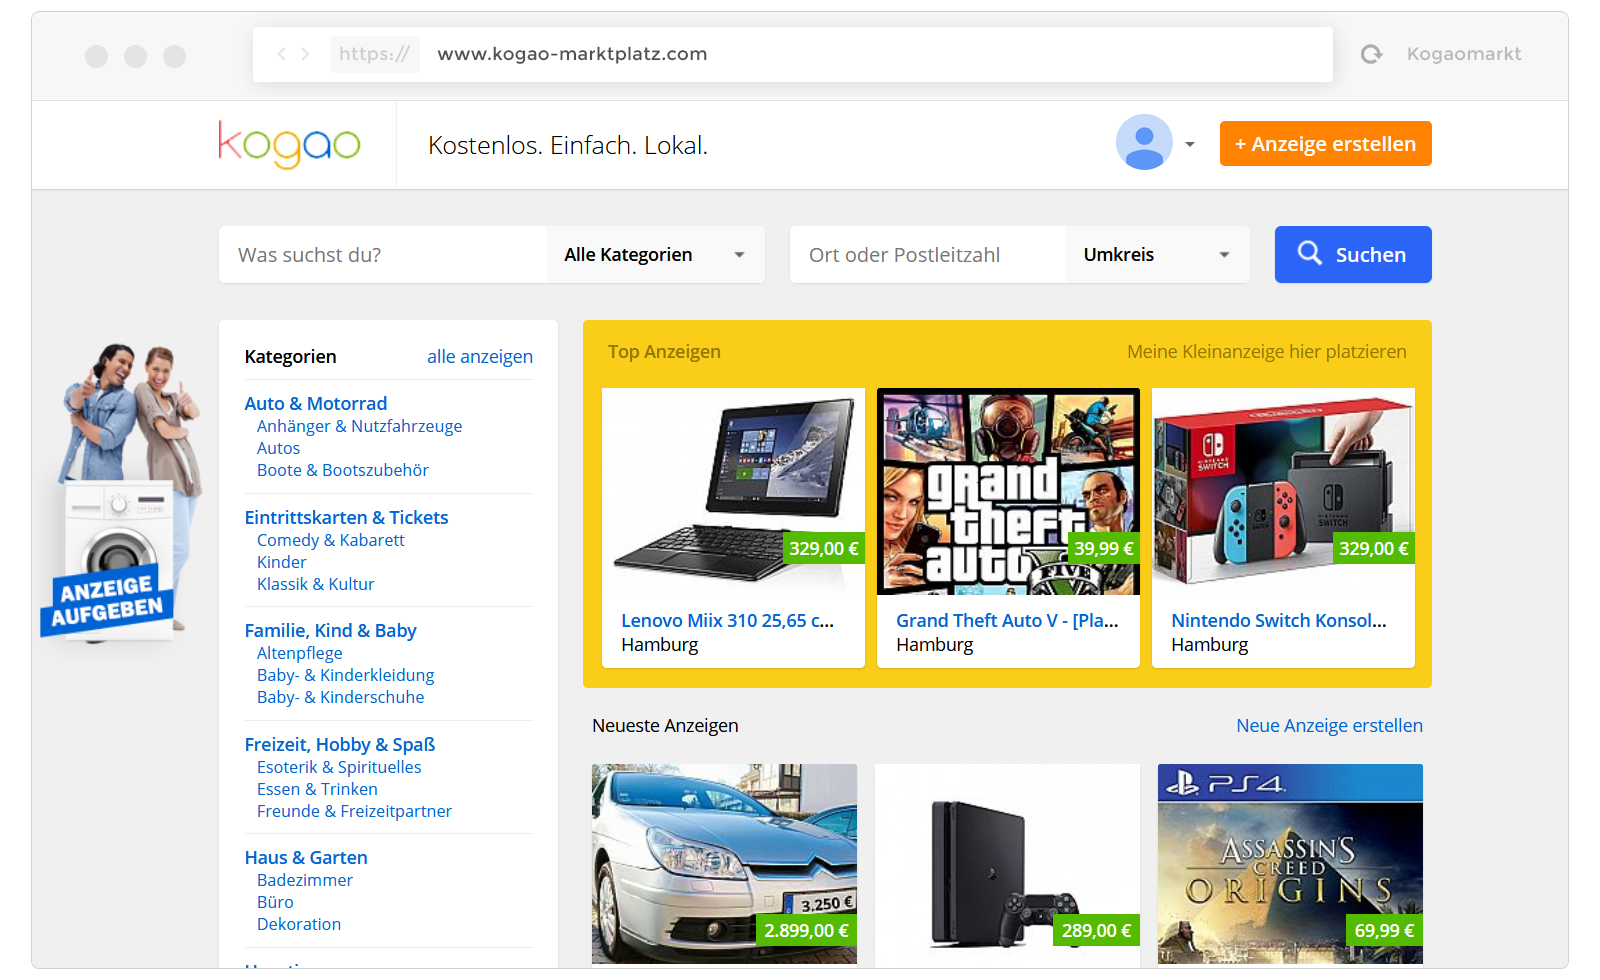Open the Grand Theft Auto V cover image
Viewport: 1600px width, 980px height.
tap(1008, 492)
